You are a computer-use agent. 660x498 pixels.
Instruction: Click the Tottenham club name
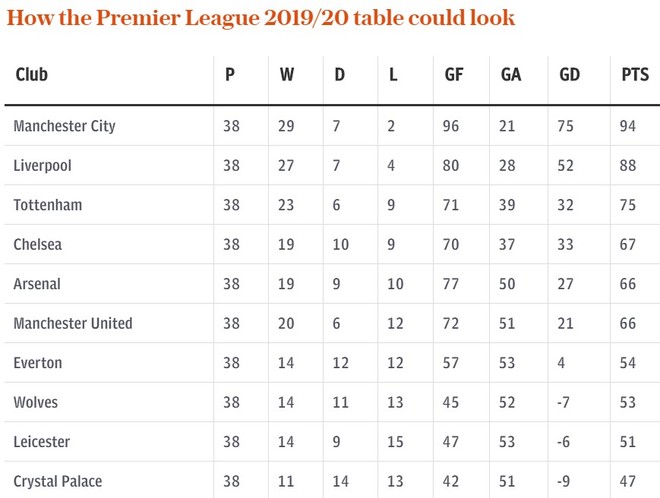pyautogui.click(x=48, y=205)
